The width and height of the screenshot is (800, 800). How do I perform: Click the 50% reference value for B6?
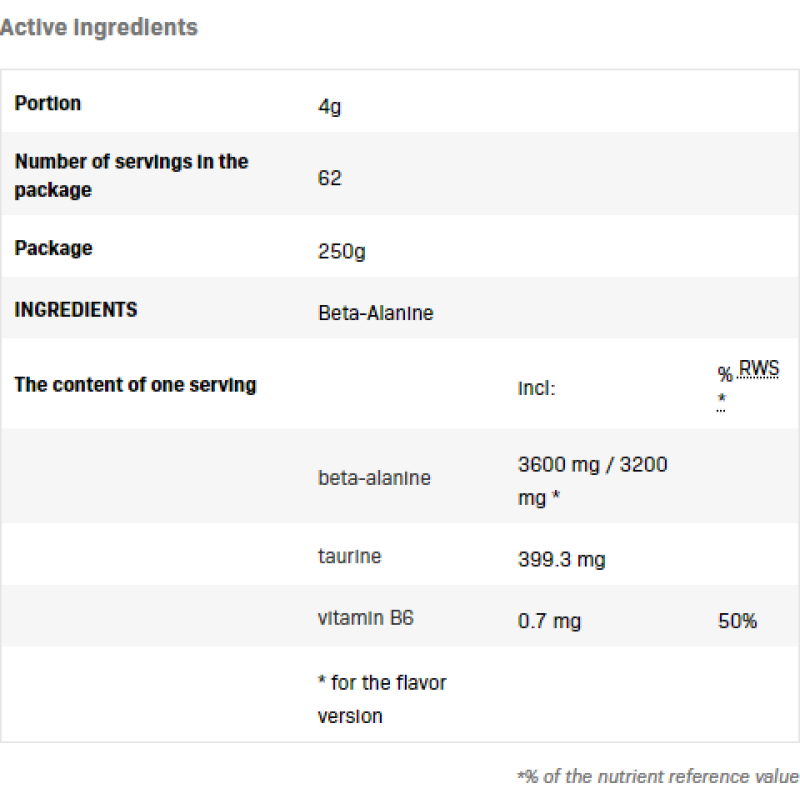[737, 621]
